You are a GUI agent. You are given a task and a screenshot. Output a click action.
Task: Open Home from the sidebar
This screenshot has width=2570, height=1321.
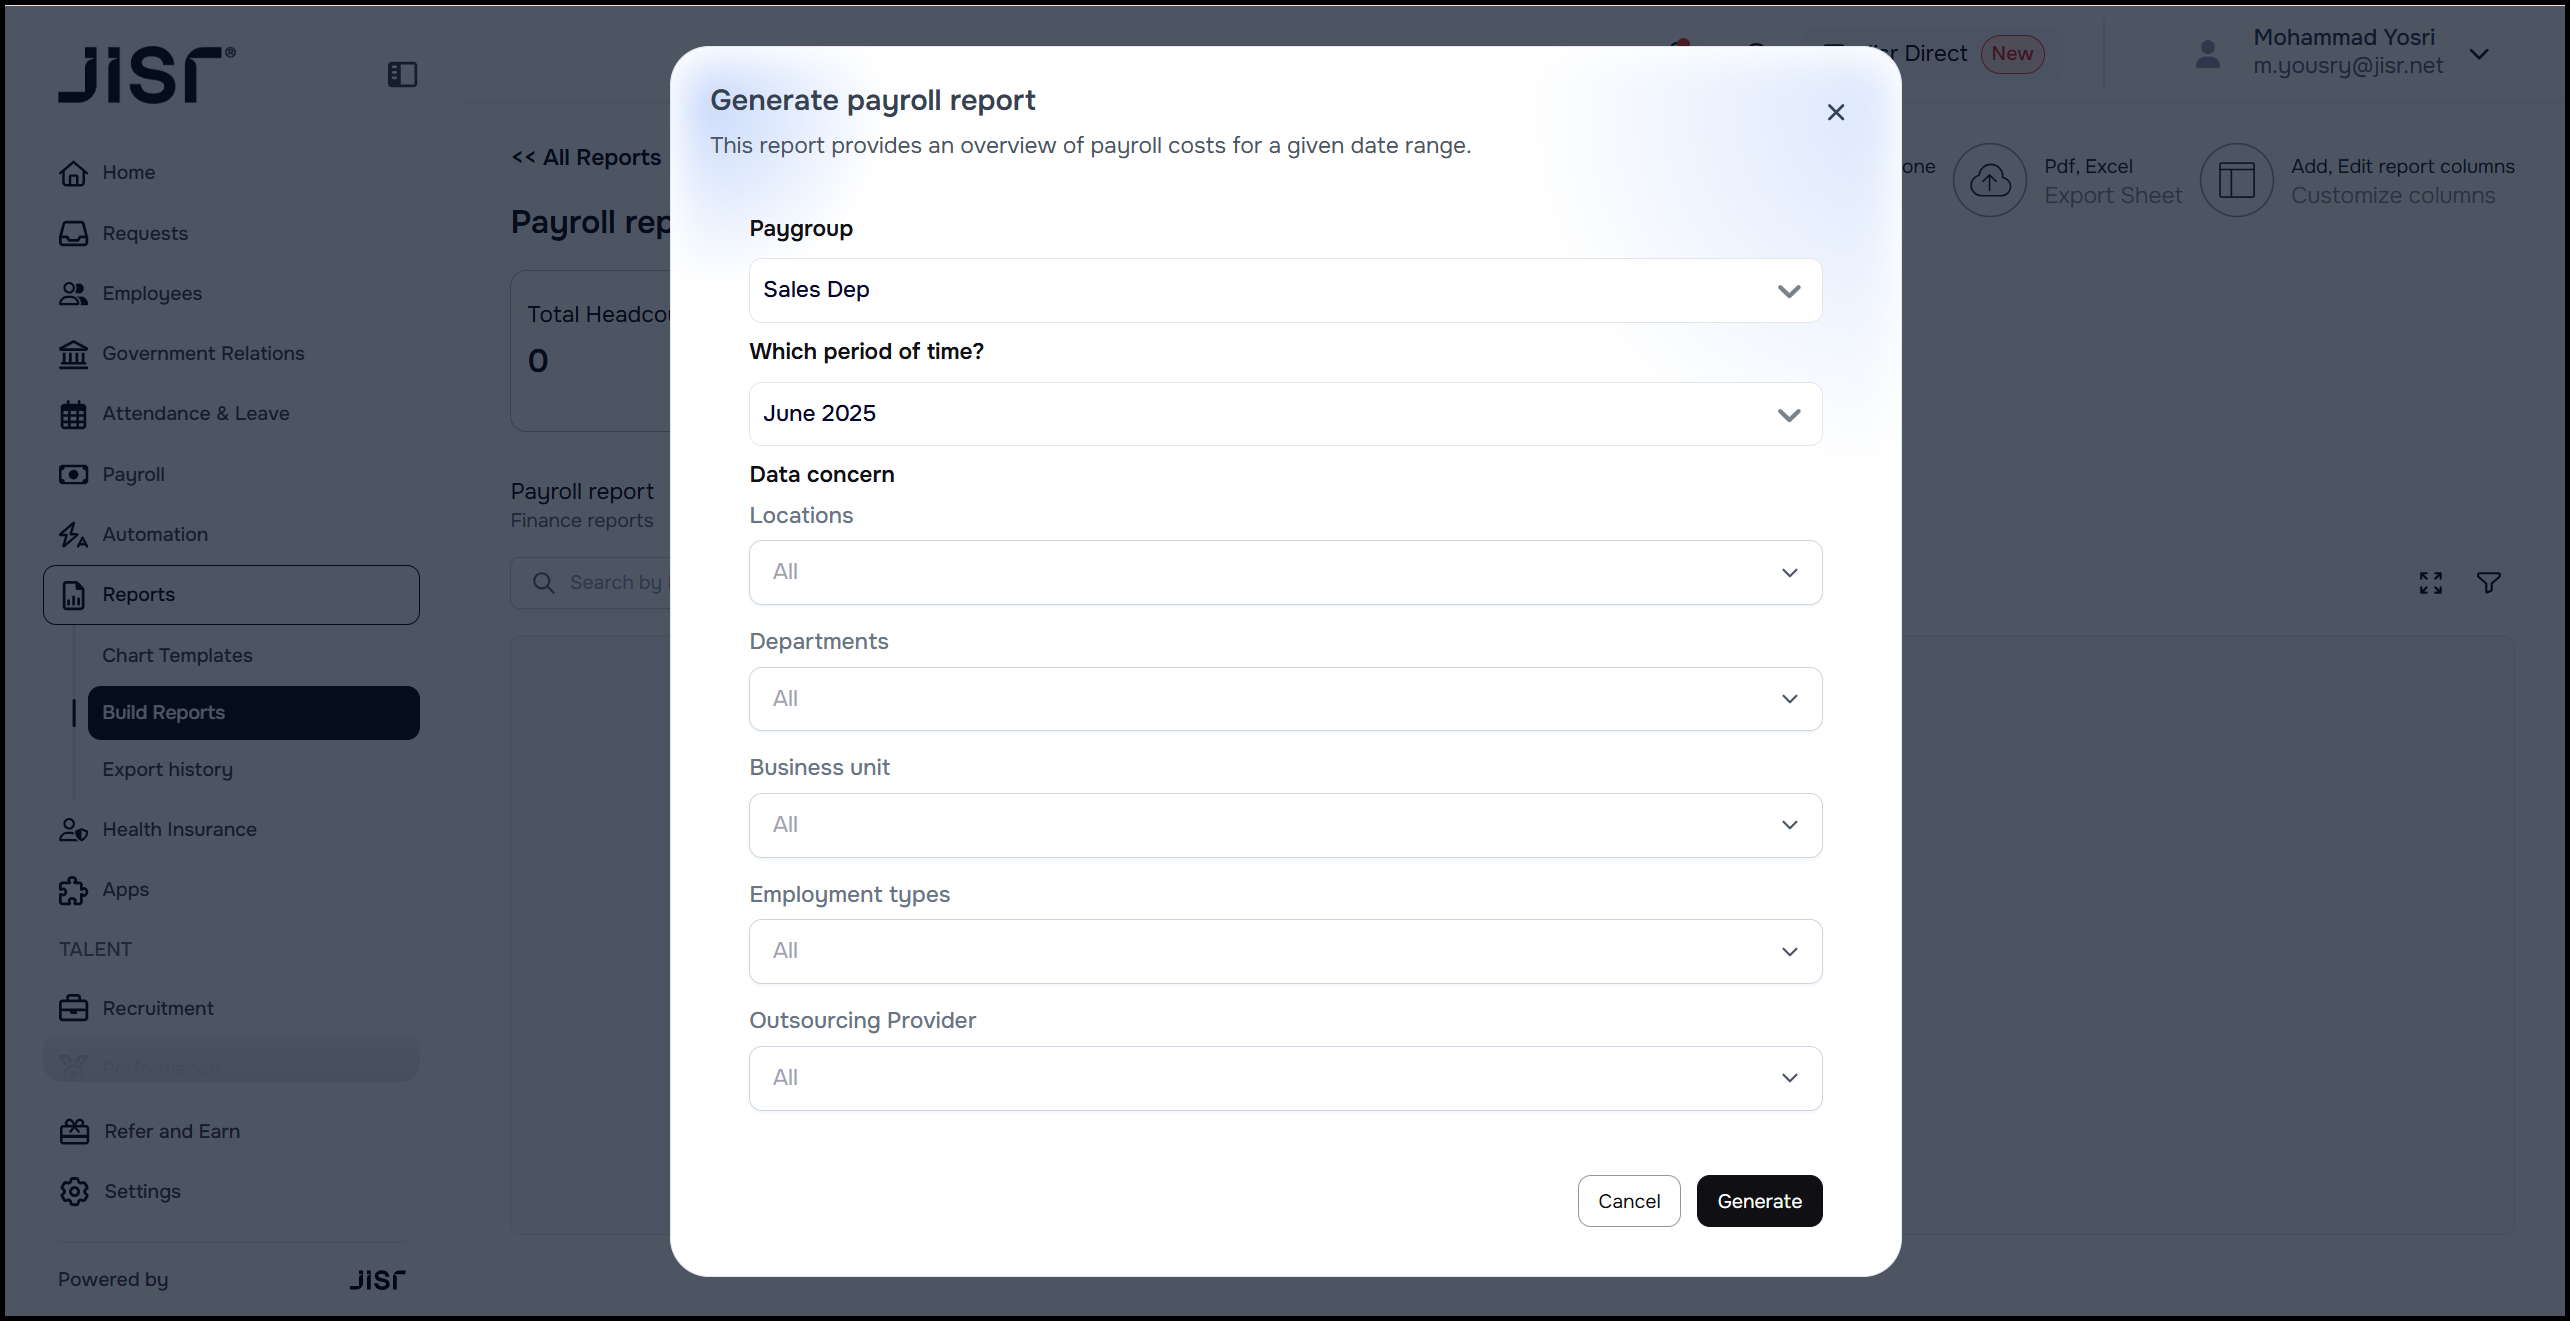coord(128,172)
